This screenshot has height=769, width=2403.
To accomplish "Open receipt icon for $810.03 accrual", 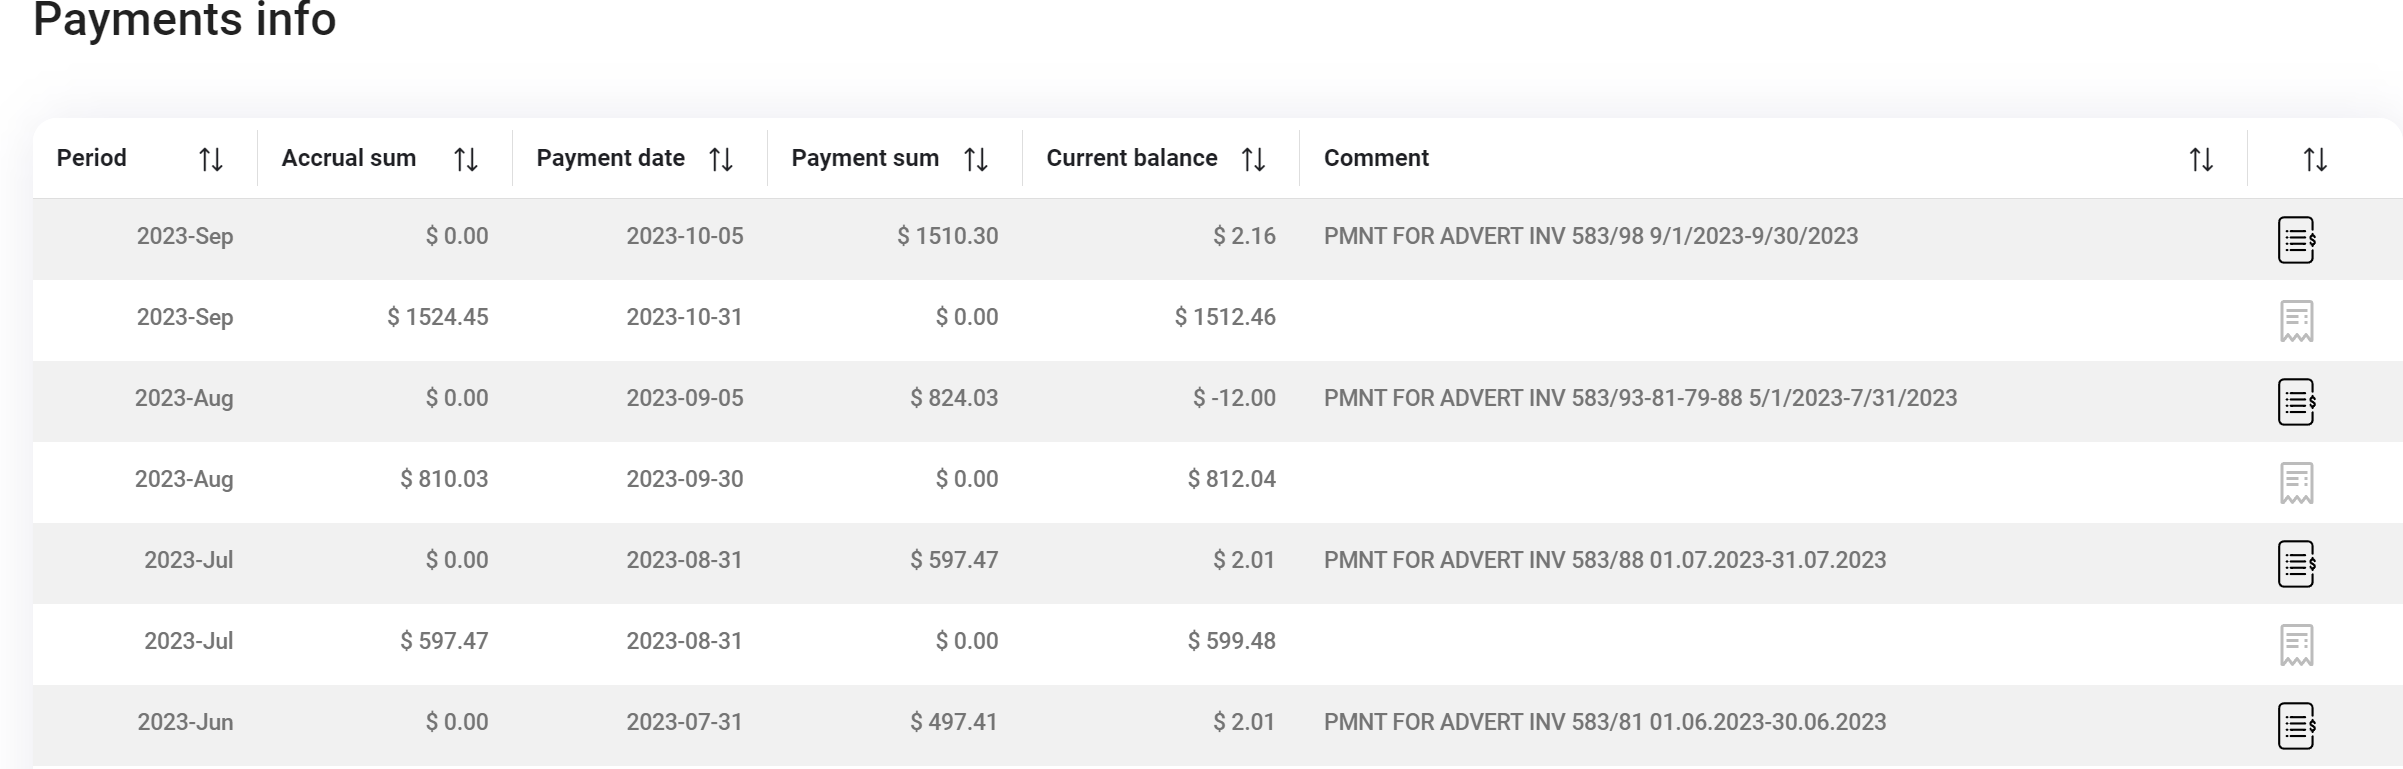I will click(x=2296, y=483).
